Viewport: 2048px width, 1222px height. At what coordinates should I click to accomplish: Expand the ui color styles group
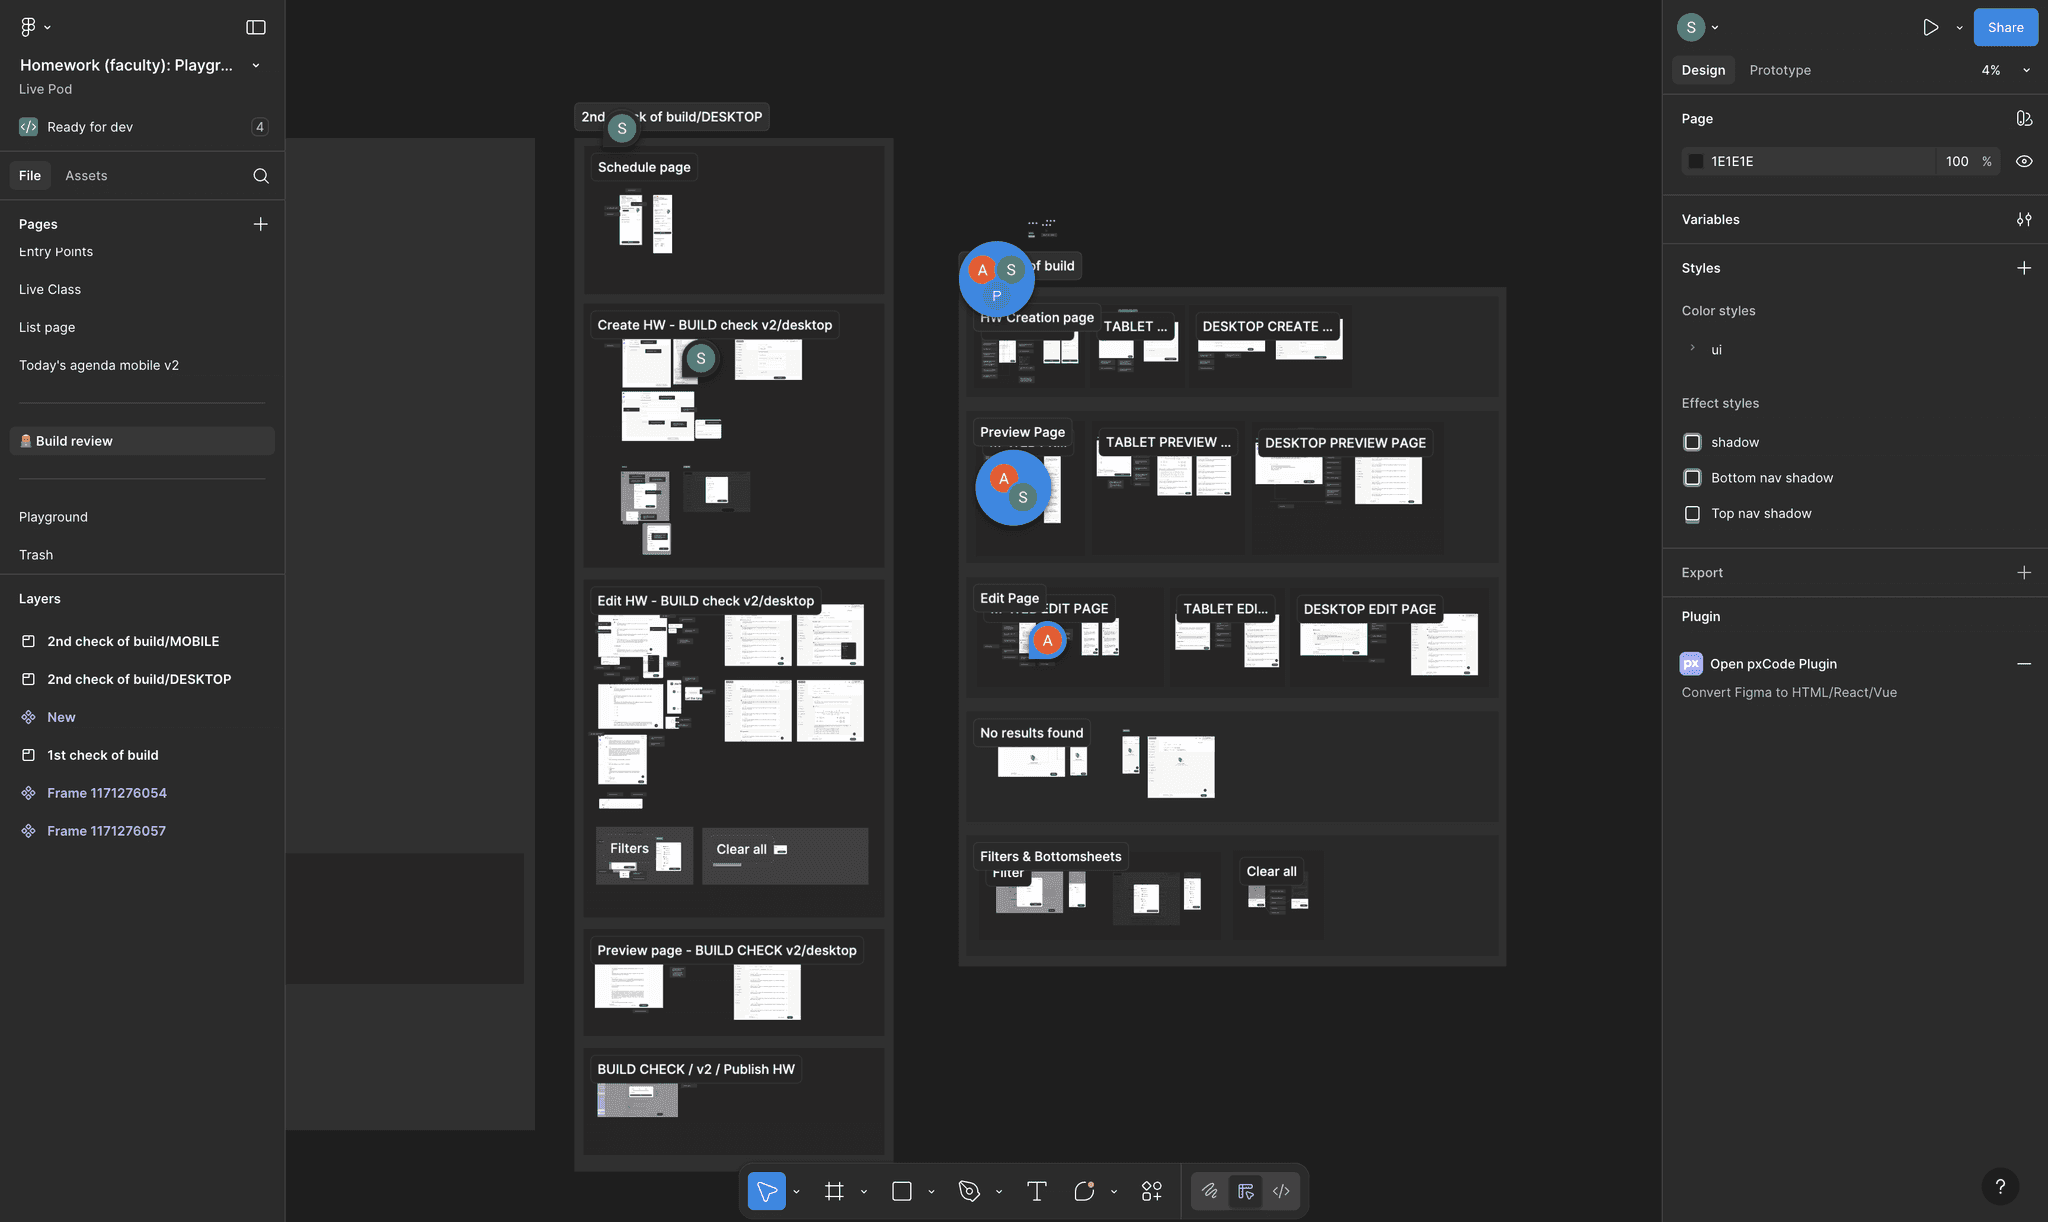(1692, 349)
